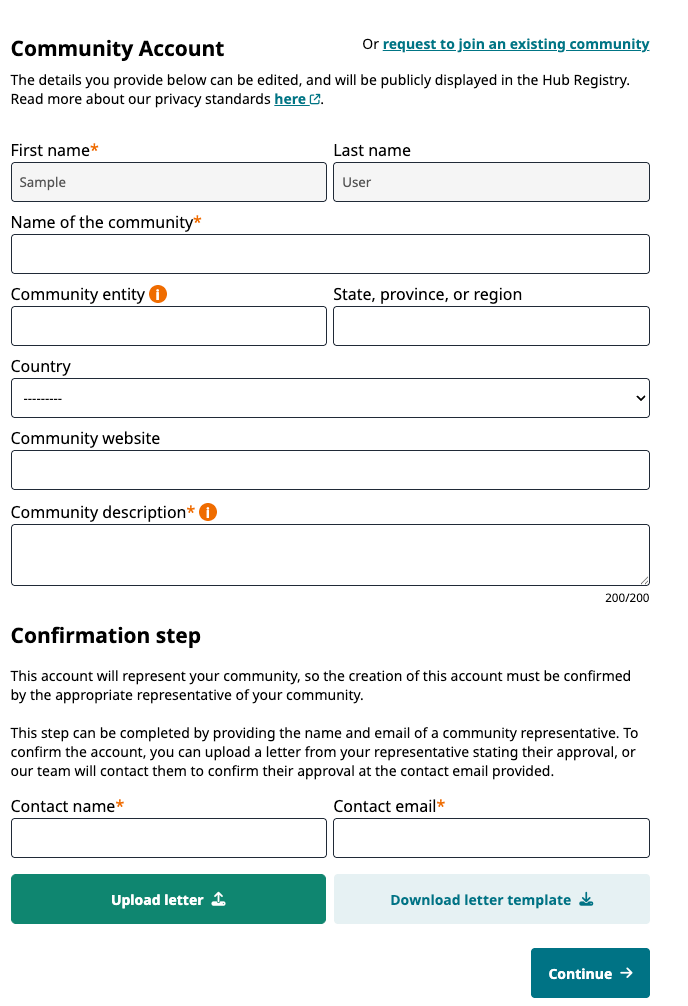
Task: Click inside the Community description textarea
Action: 330,555
